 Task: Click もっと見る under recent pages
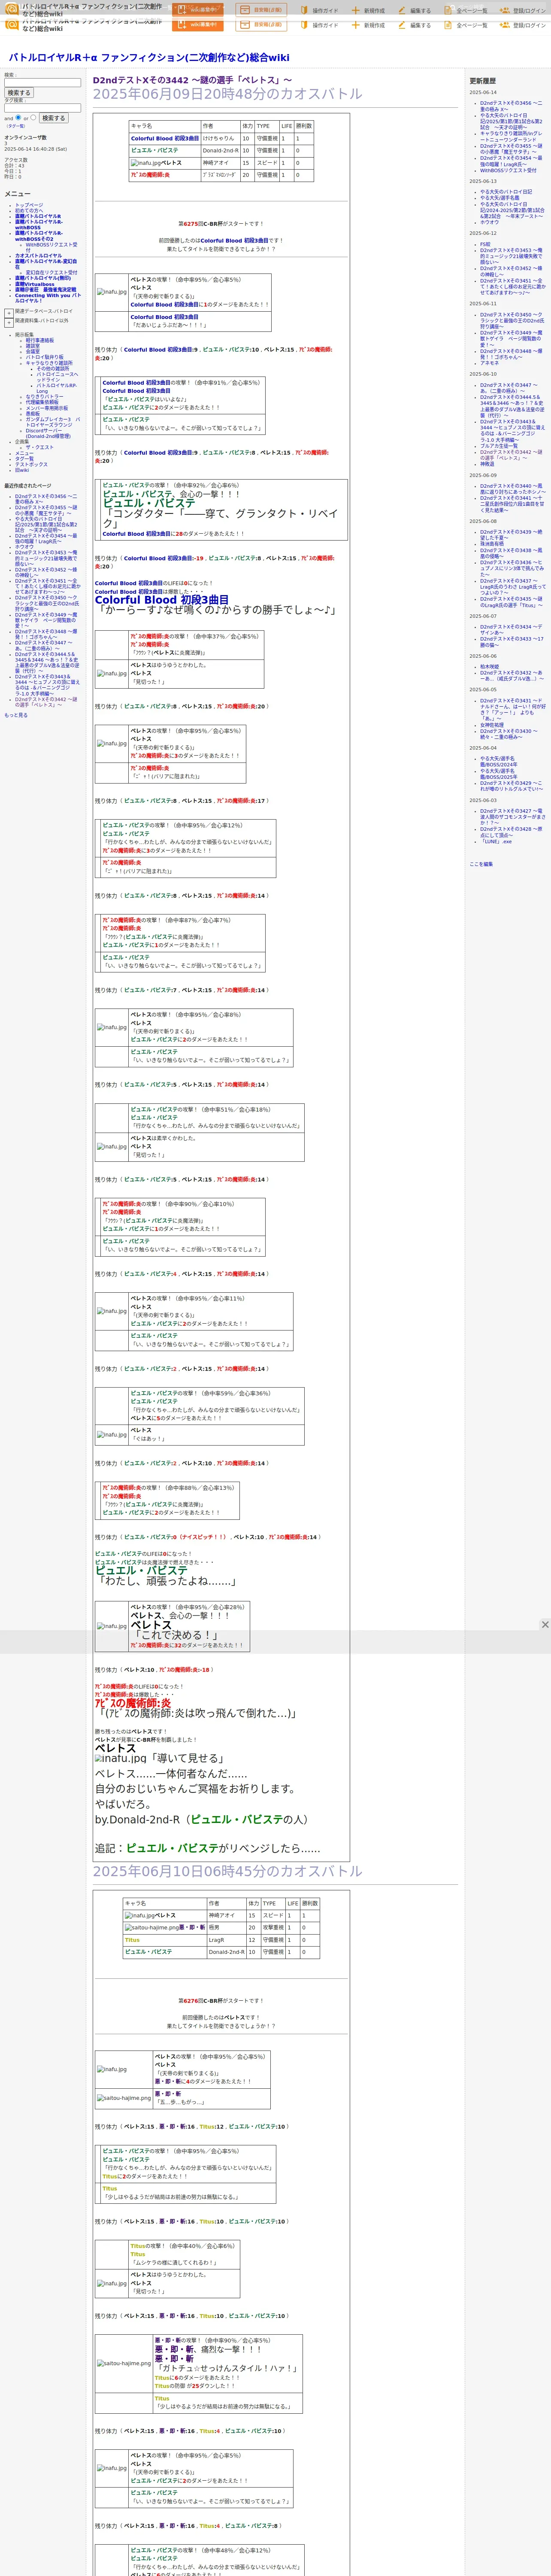[16, 715]
